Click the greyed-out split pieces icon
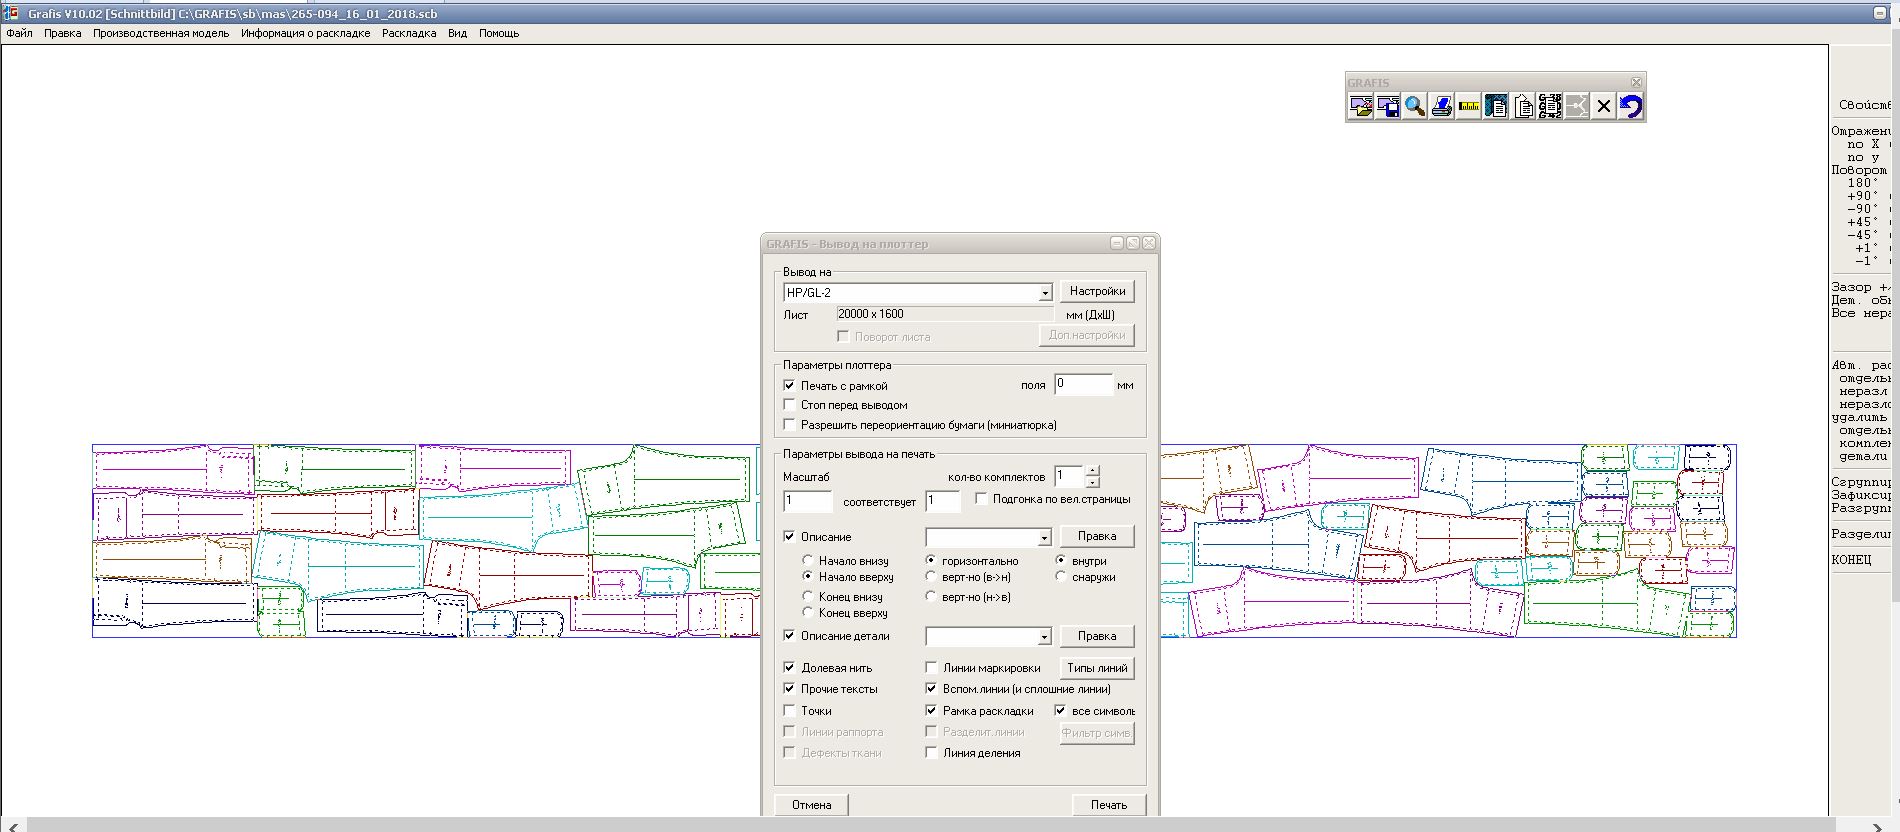This screenshot has height=832, width=1900. click(1577, 106)
